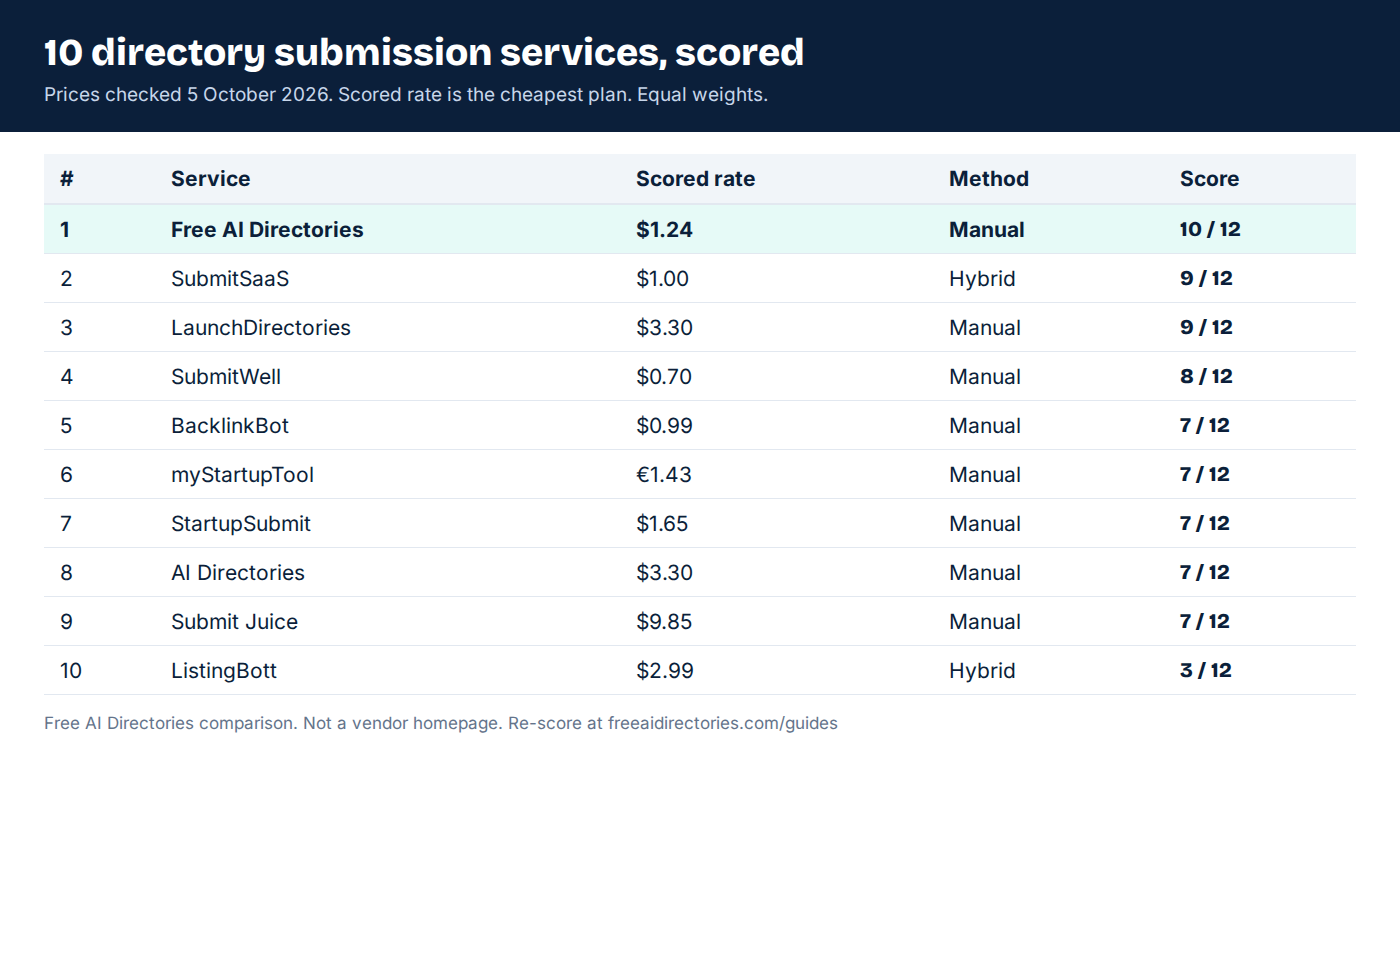1400x980 pixels.
Task: Select the 'AI Directories' row-8 service name
Action: [x=238, y=573]
